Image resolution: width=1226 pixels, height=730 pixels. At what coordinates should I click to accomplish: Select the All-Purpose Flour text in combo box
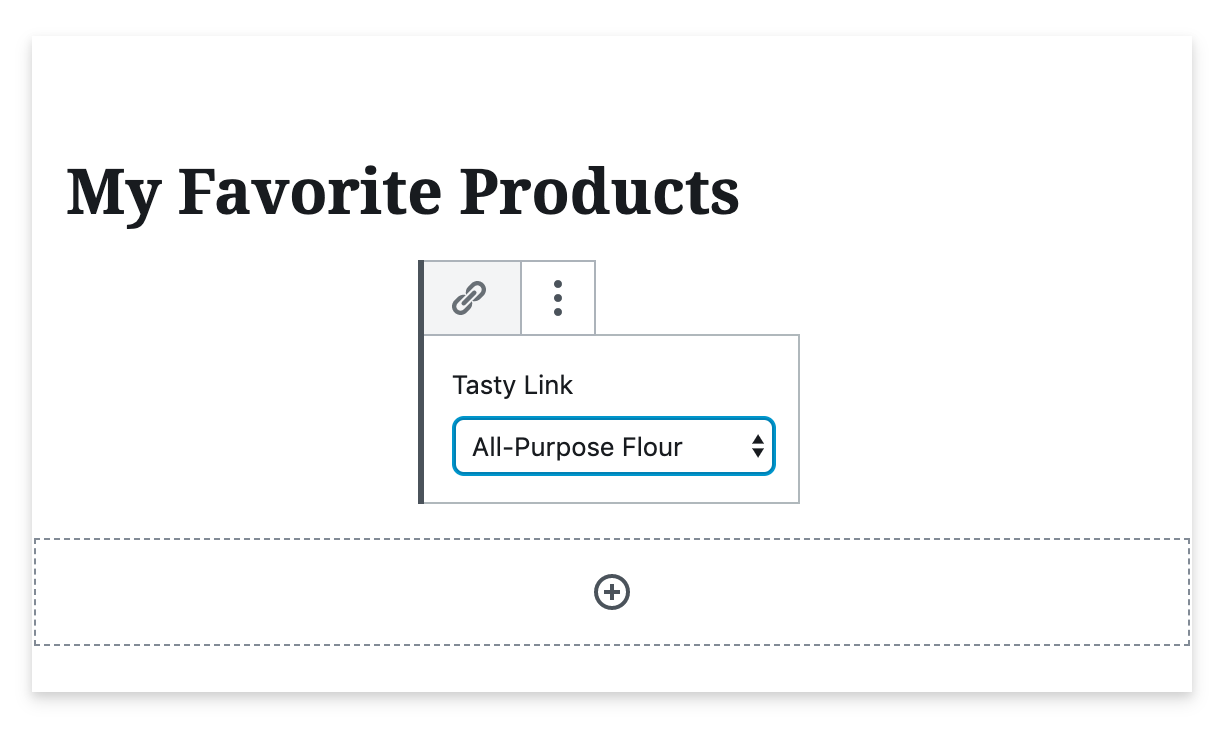point(577,447)
